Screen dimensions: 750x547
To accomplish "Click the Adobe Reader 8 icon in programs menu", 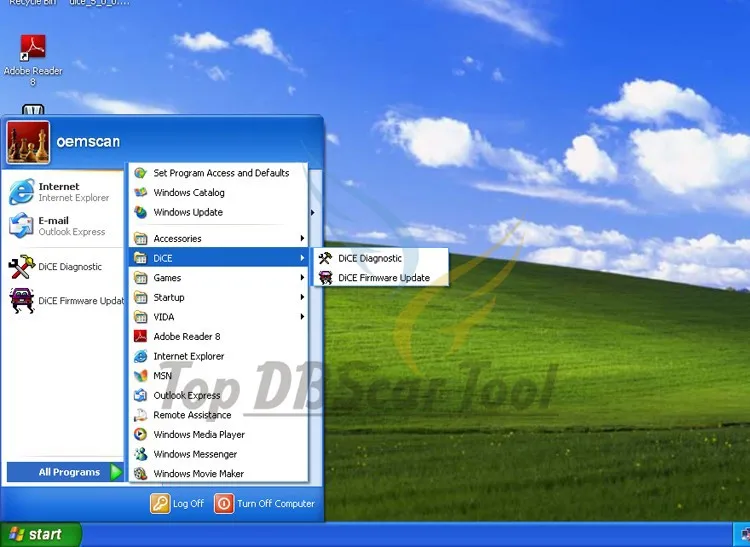I will pyautogui.click(x=140, y=336).
